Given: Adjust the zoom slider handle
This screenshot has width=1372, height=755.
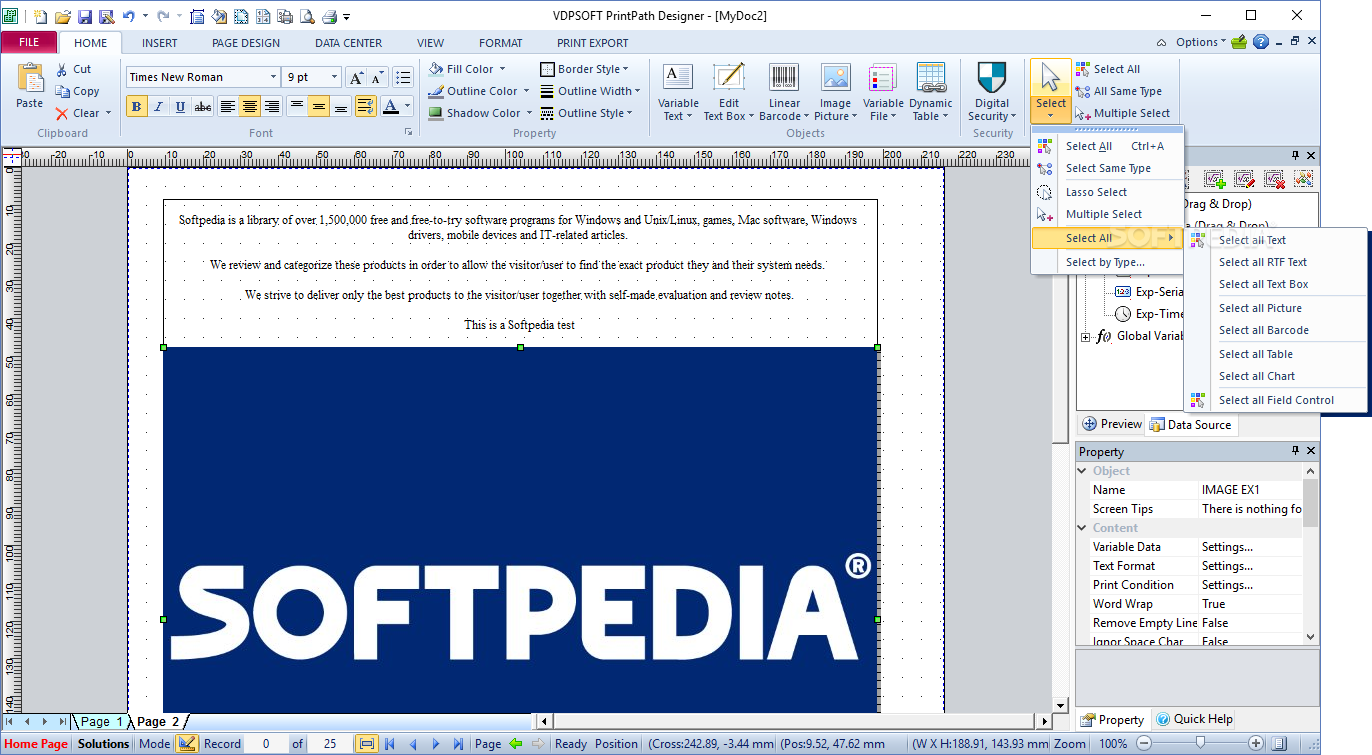Looking at the screenshot, I should (x=1199, y=743).
